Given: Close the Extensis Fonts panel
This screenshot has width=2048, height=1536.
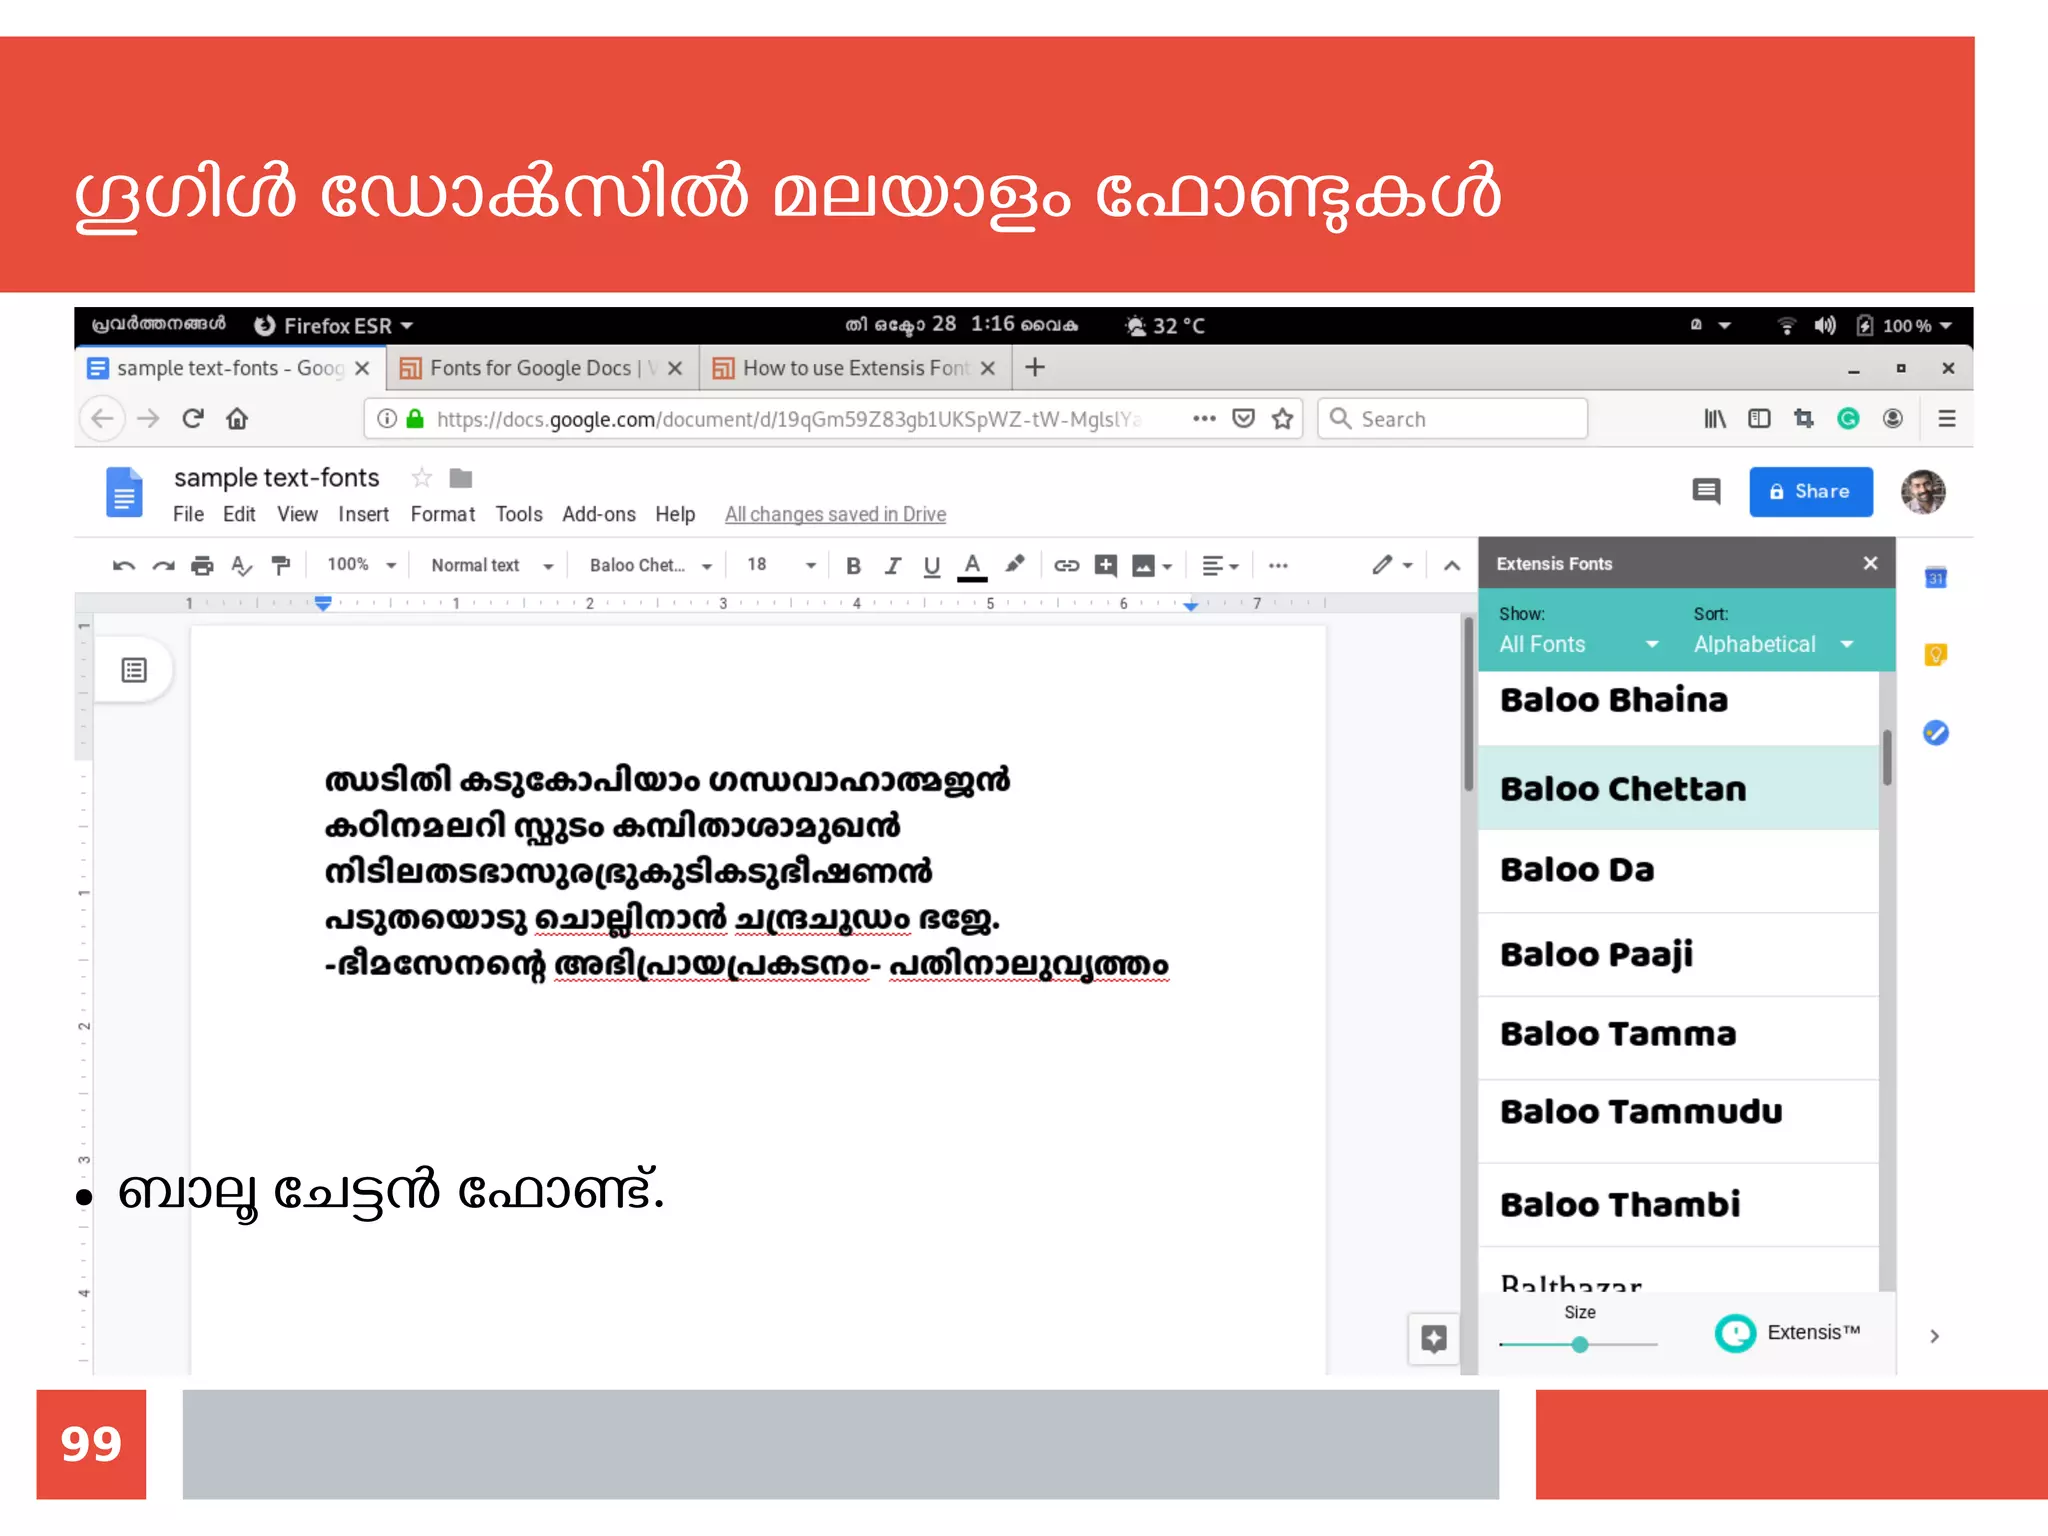Looking at the screenshot, I should tap(1870, 563).
